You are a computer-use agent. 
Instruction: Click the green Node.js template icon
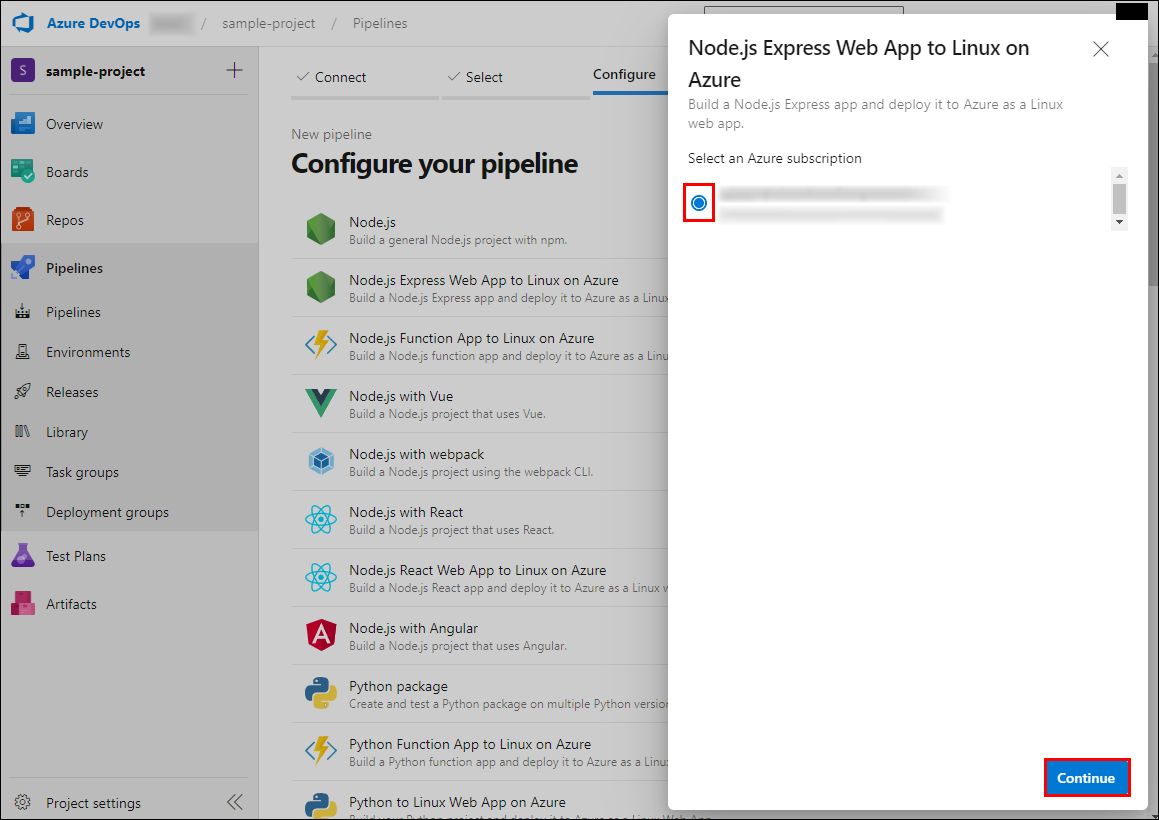(x=321, y=229)
